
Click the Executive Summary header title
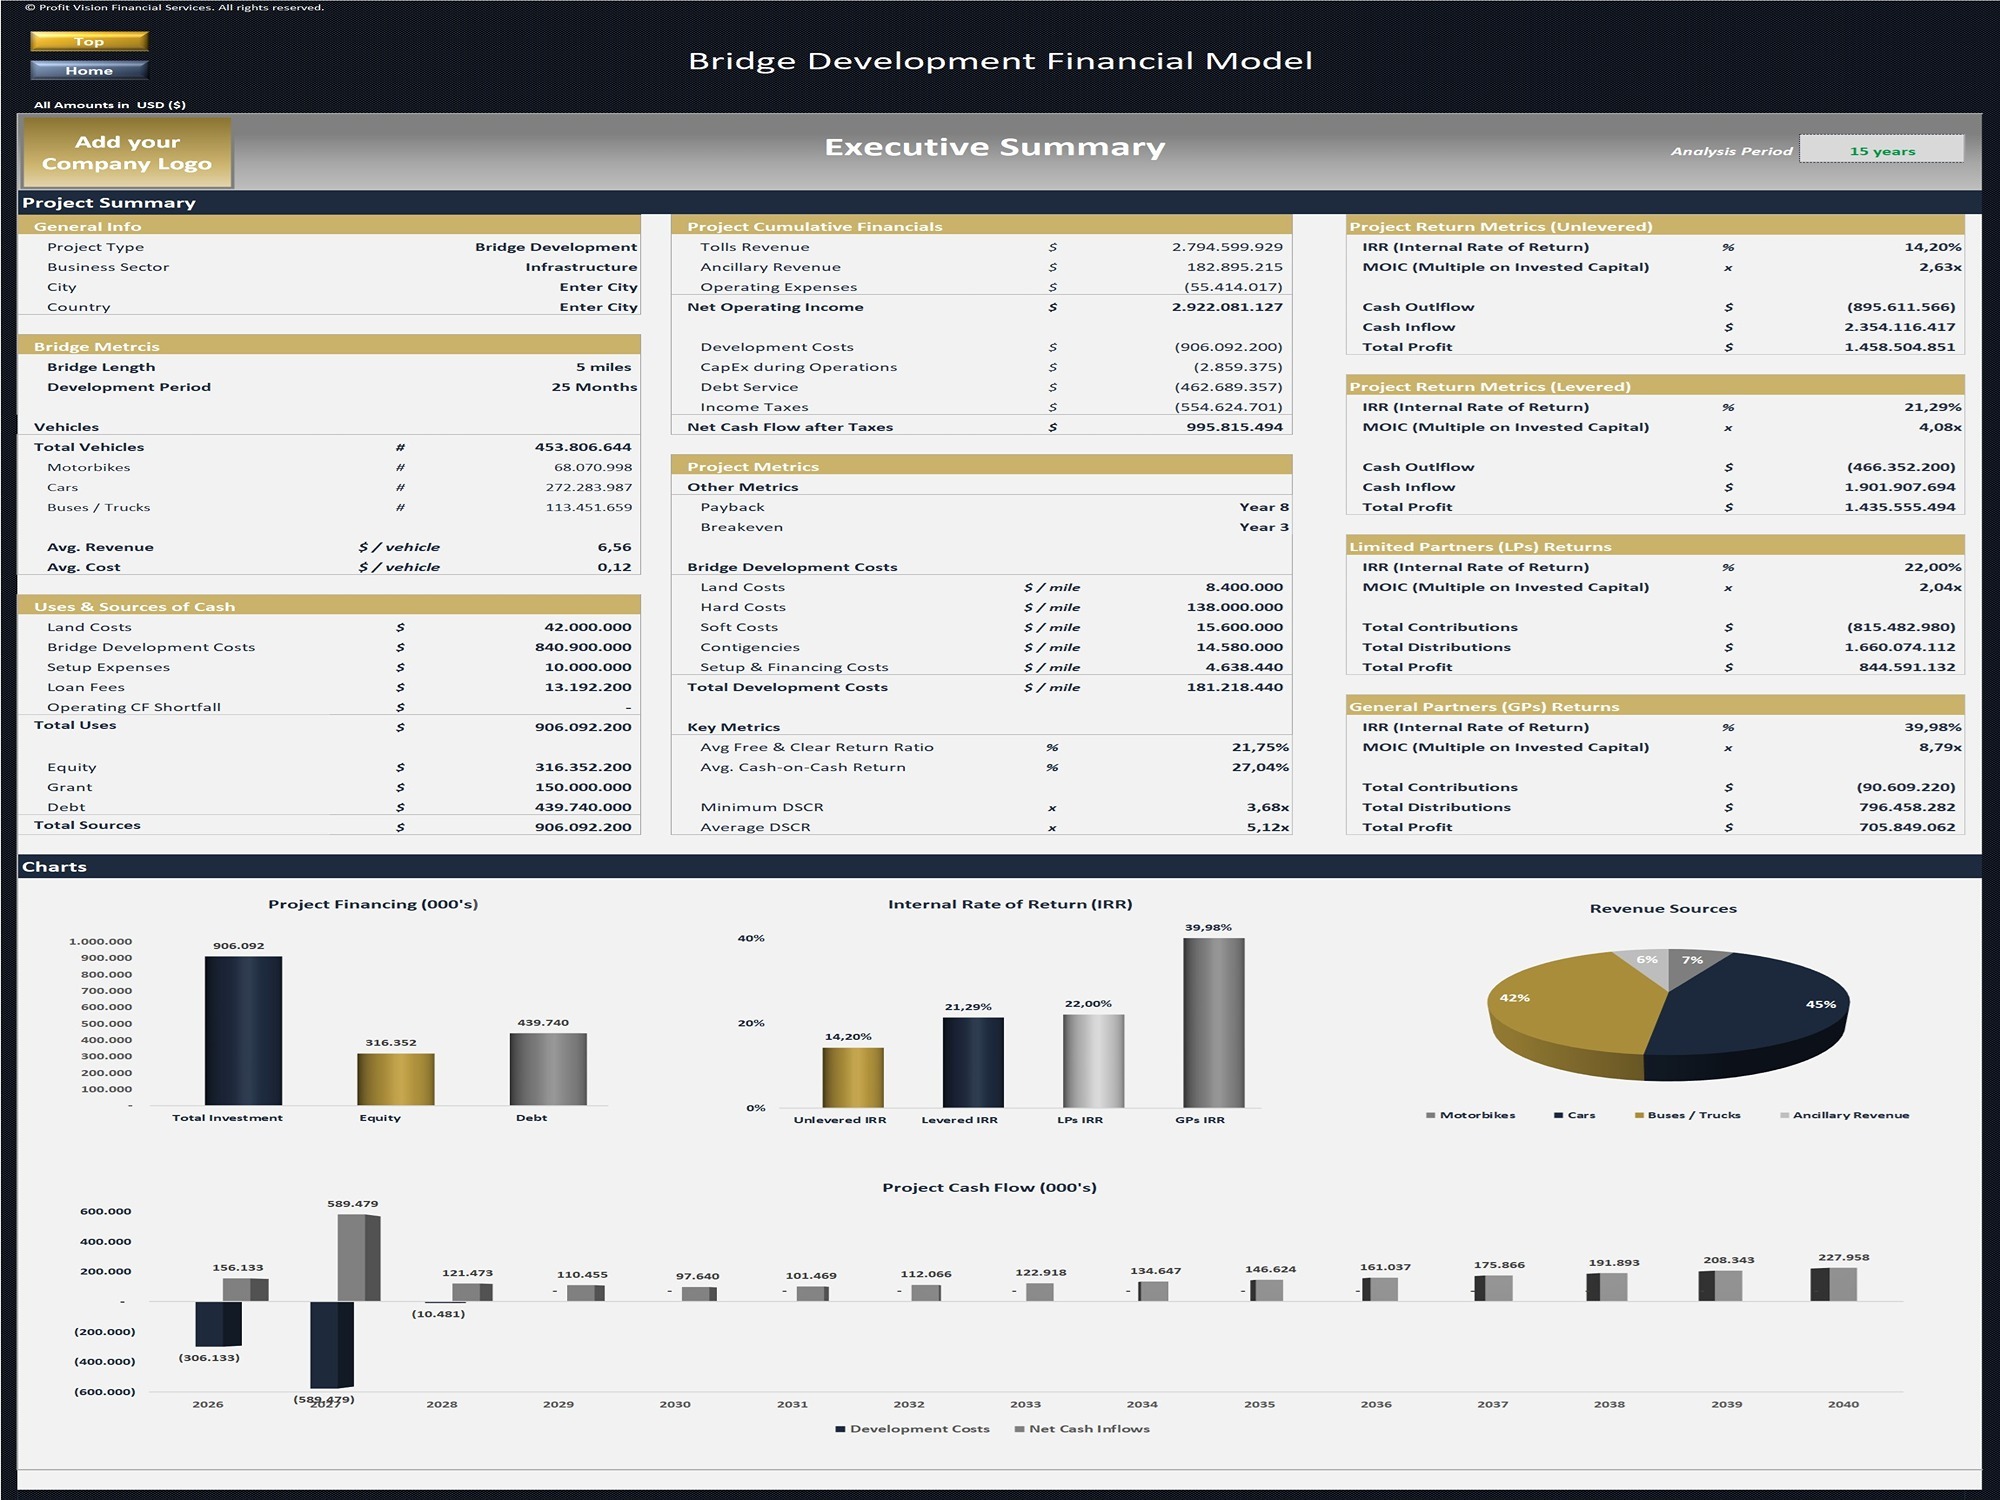tap(994, 147)
